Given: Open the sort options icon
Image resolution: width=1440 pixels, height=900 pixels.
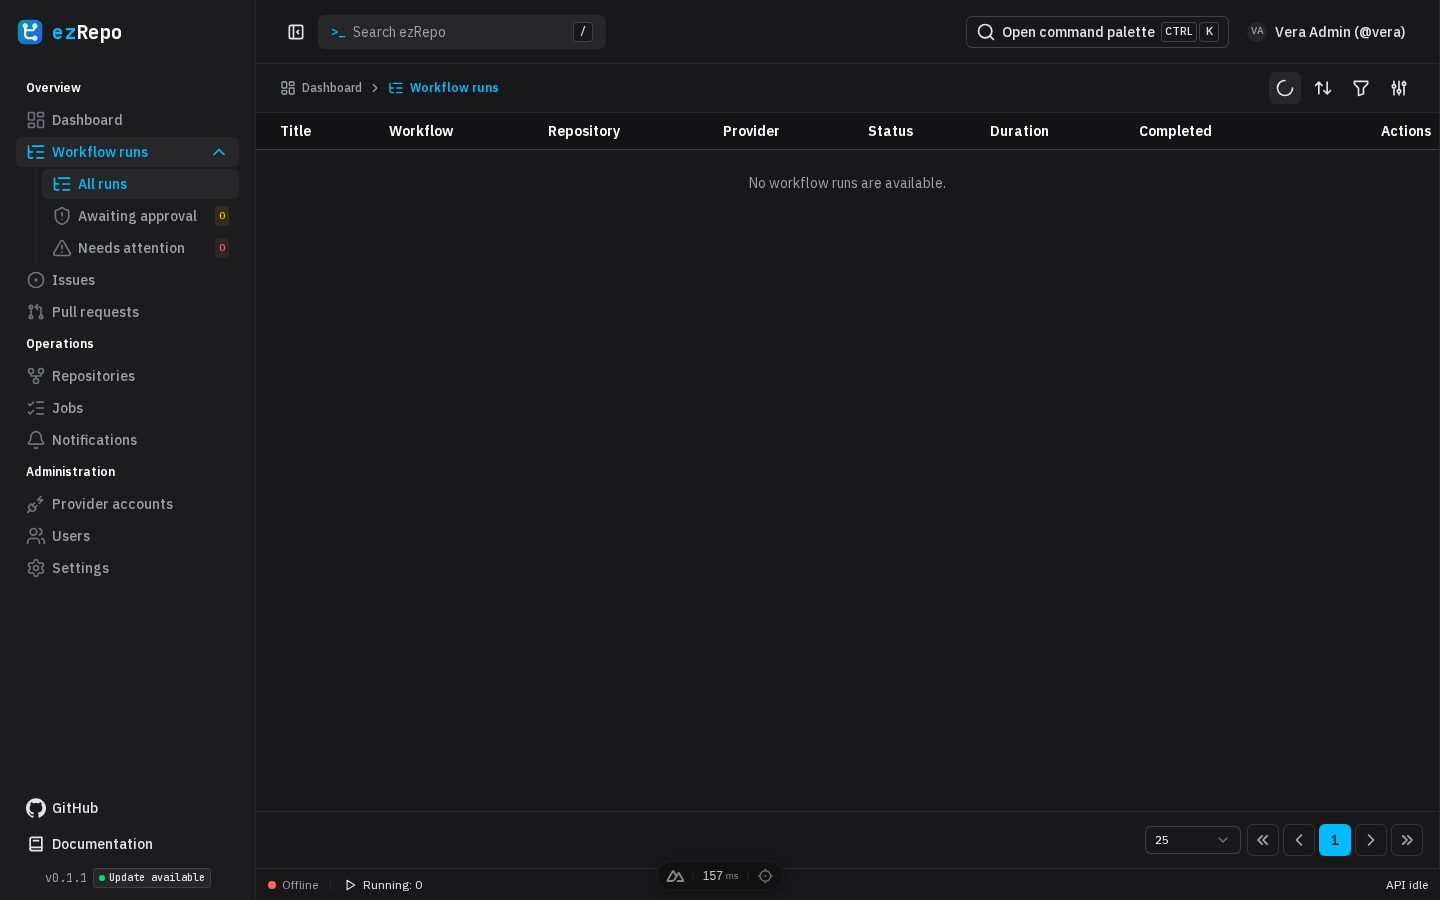Looking at the screenshot, I should 1323,88.
